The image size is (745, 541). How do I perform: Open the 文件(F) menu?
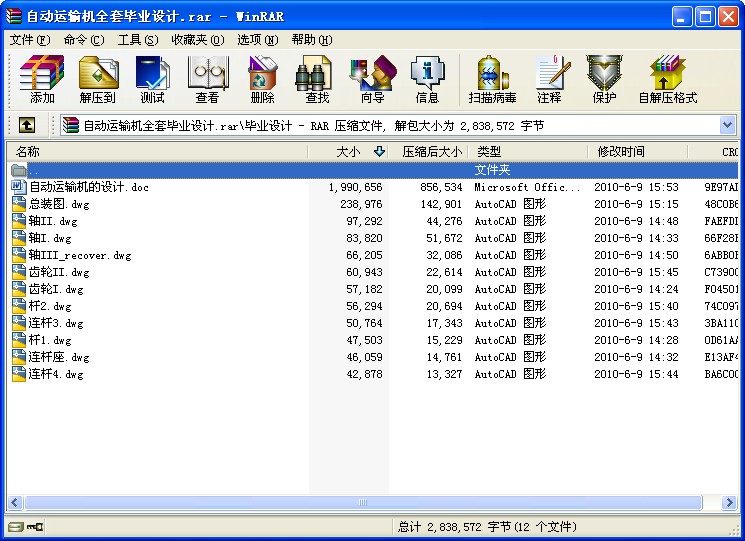coord(29,40)
